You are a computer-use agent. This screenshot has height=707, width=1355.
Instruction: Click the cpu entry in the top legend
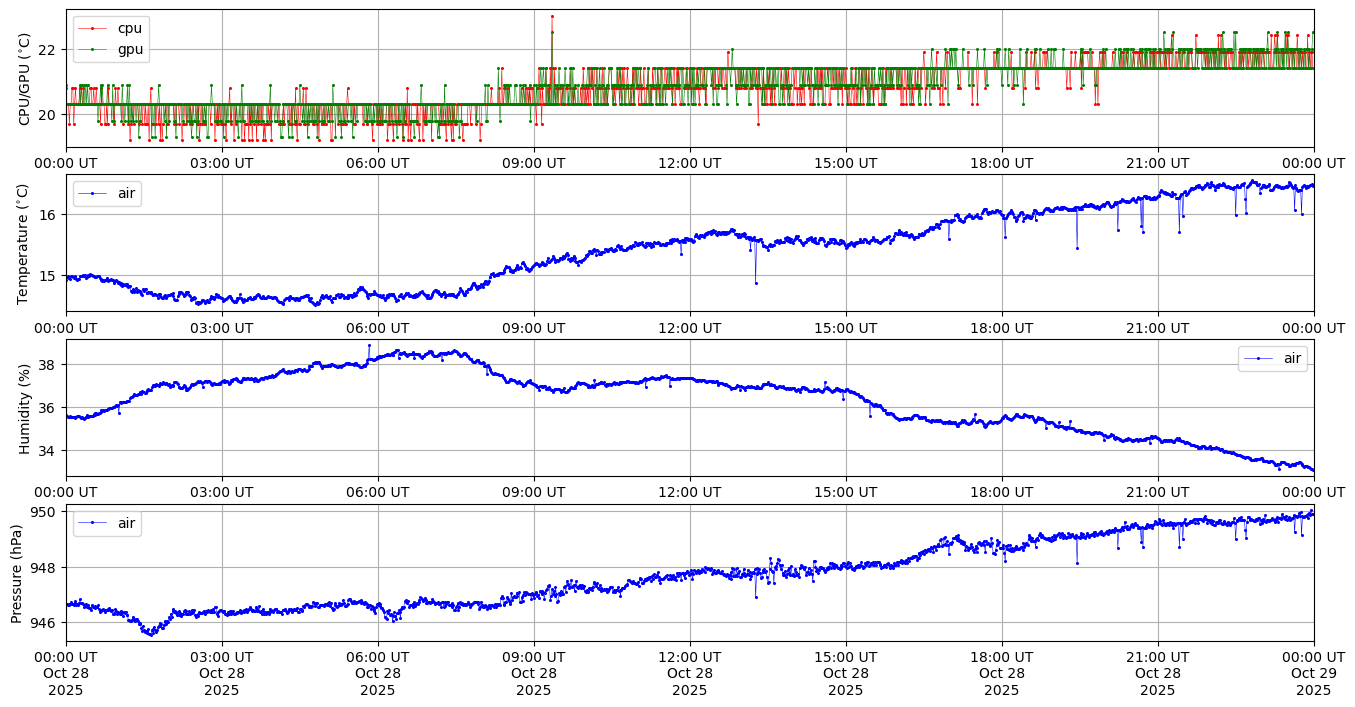(130, 28)
